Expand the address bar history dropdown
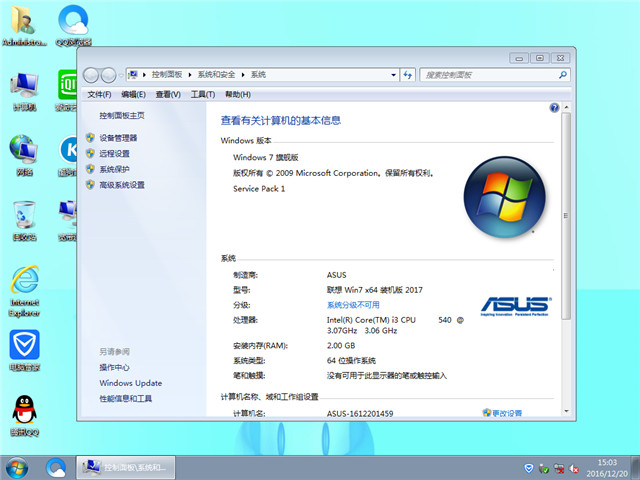 click(393, 75)
